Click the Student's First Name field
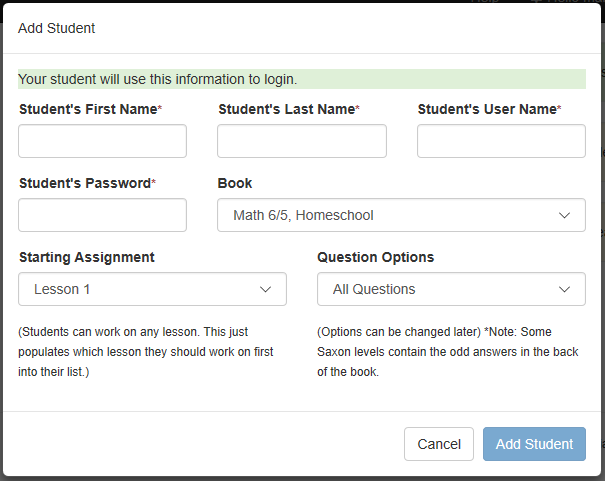 [102, 141]
